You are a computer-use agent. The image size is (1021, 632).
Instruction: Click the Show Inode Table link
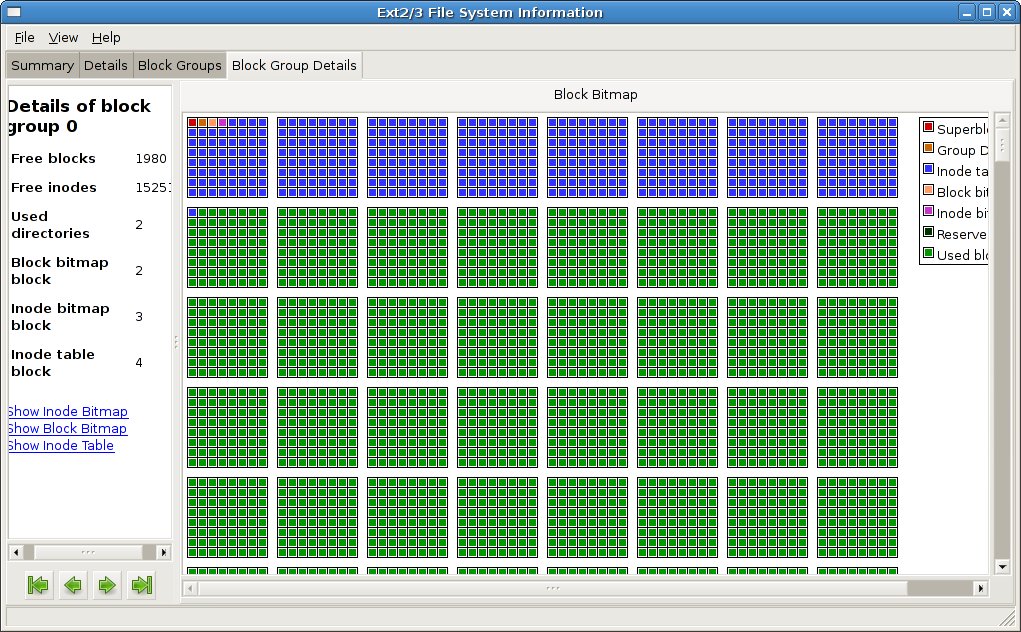(x=61, y=445)
